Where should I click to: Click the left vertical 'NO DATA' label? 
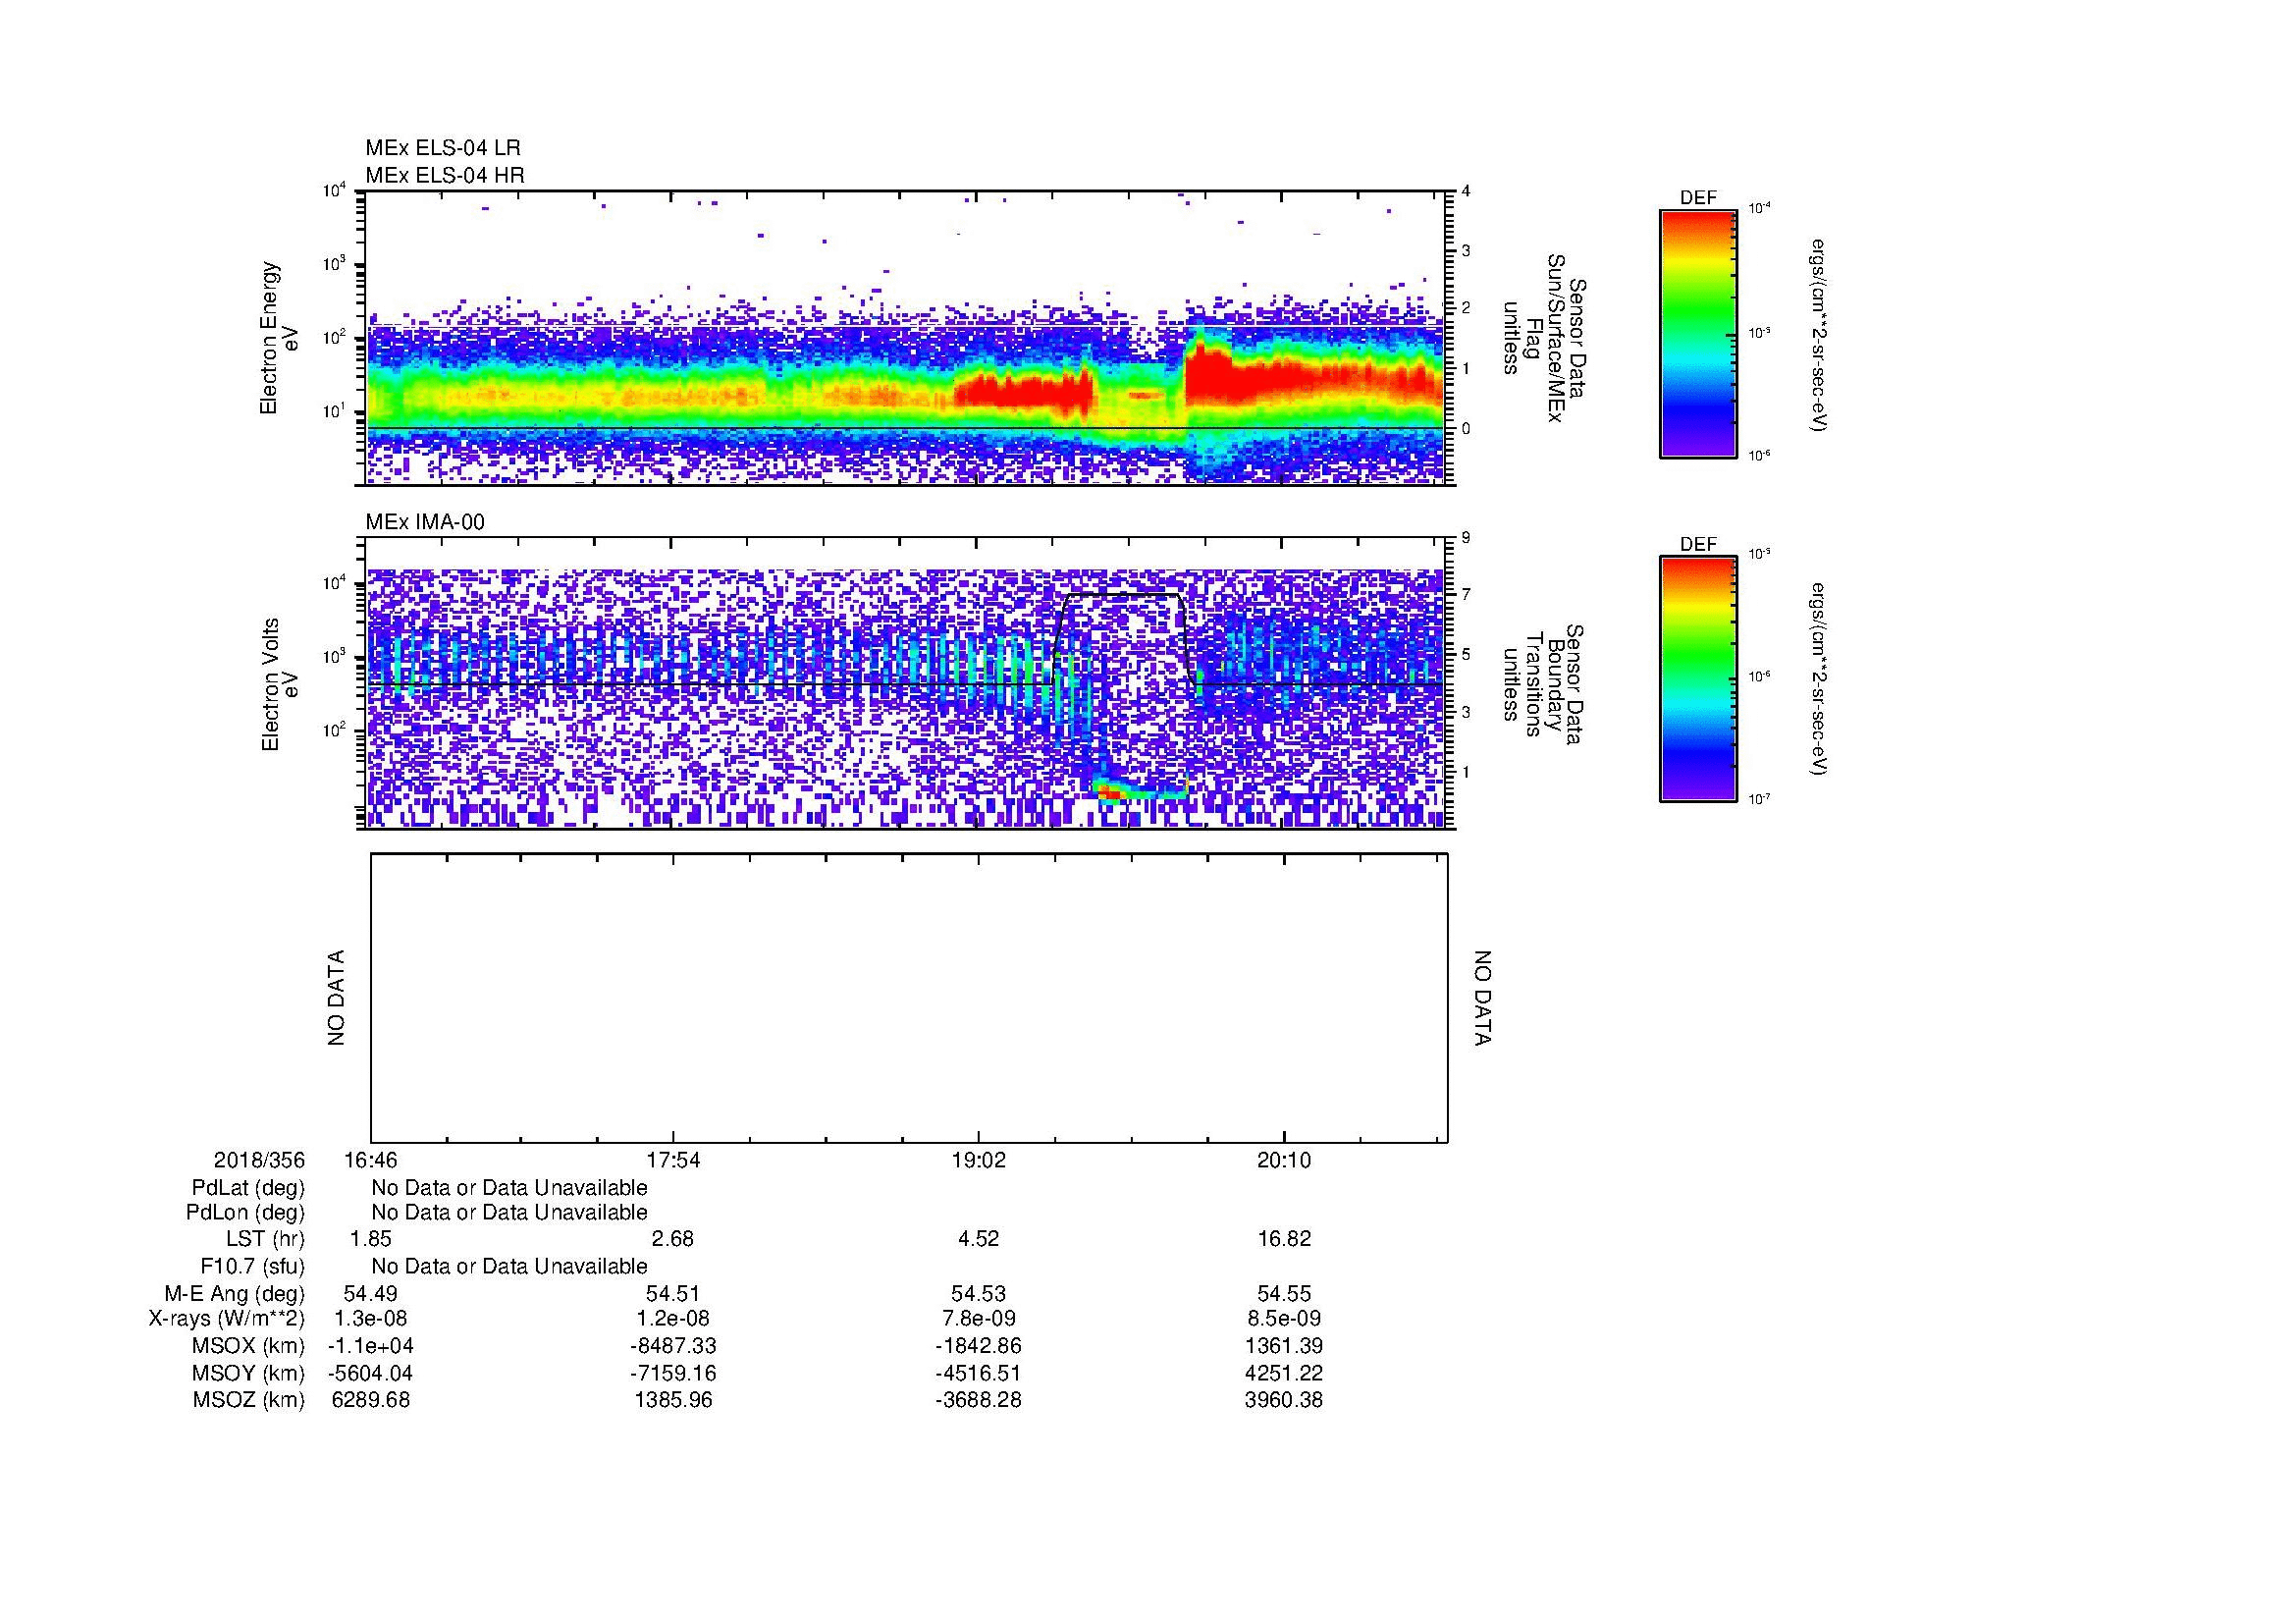click(x=336, y=998)
